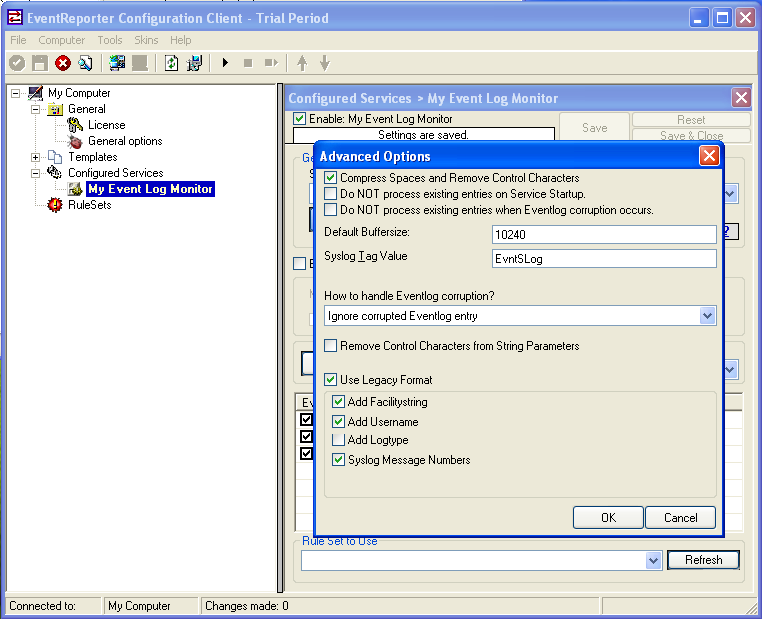Open the Computer menu
Screen dimensions: 762x619
tap(61, 40)
